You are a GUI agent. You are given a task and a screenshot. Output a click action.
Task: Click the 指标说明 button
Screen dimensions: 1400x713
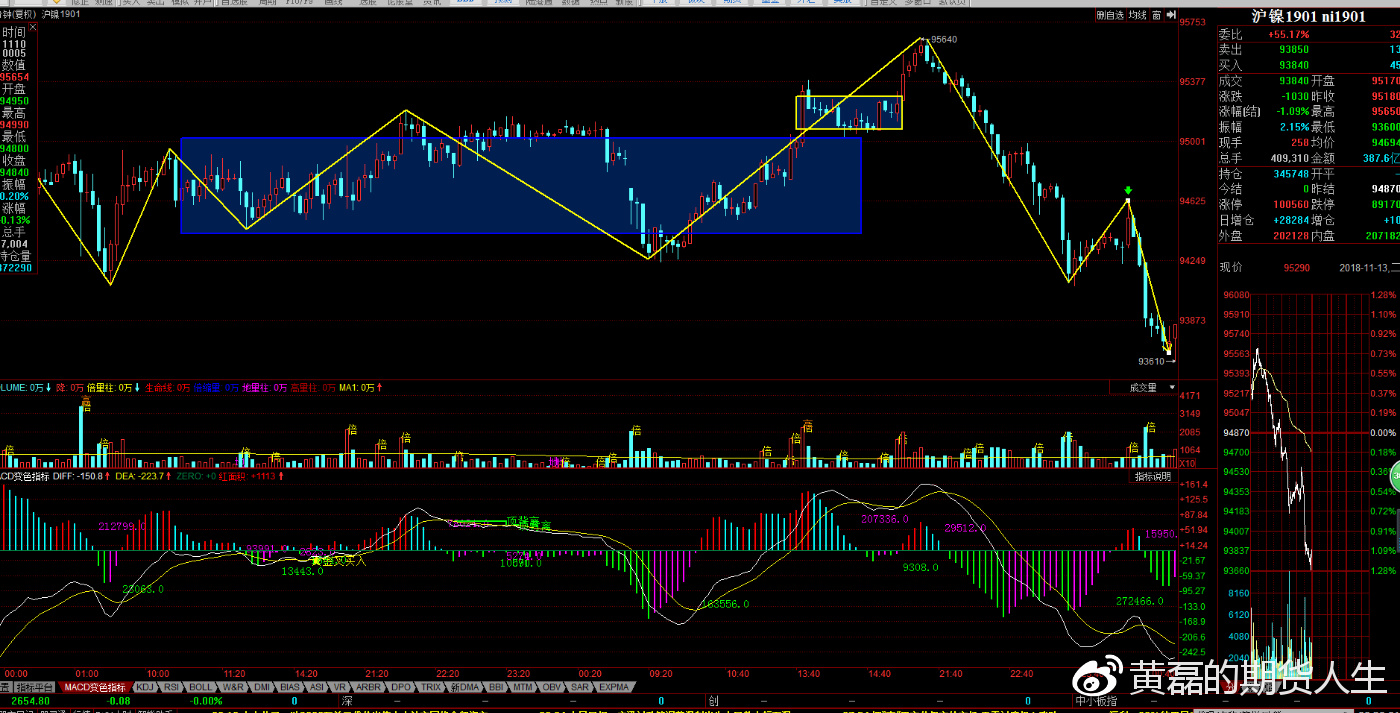1153,477
